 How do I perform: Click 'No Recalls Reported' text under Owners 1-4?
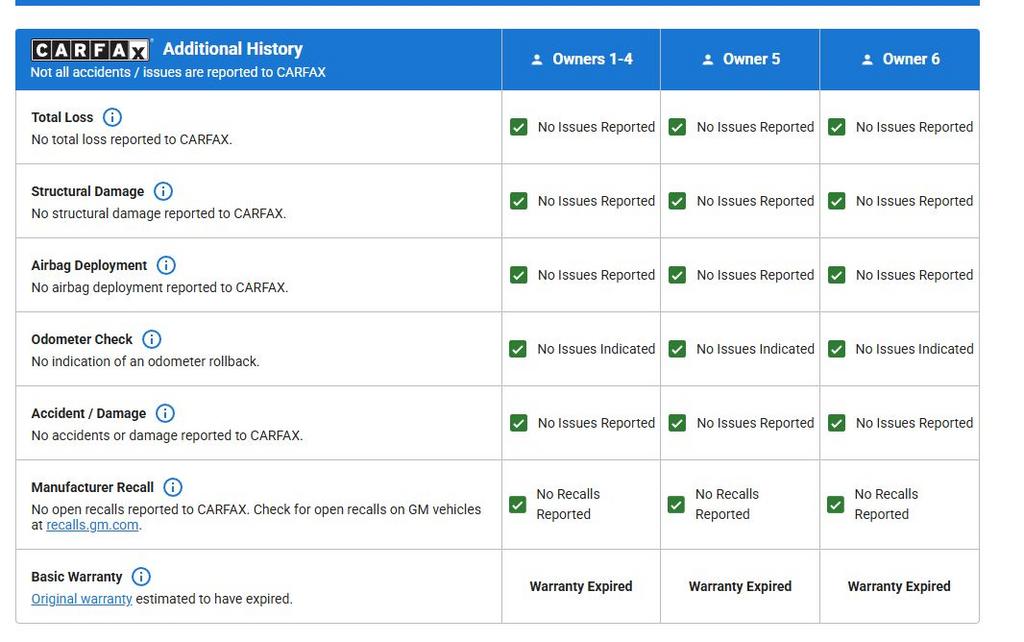[x=568, y=504]
